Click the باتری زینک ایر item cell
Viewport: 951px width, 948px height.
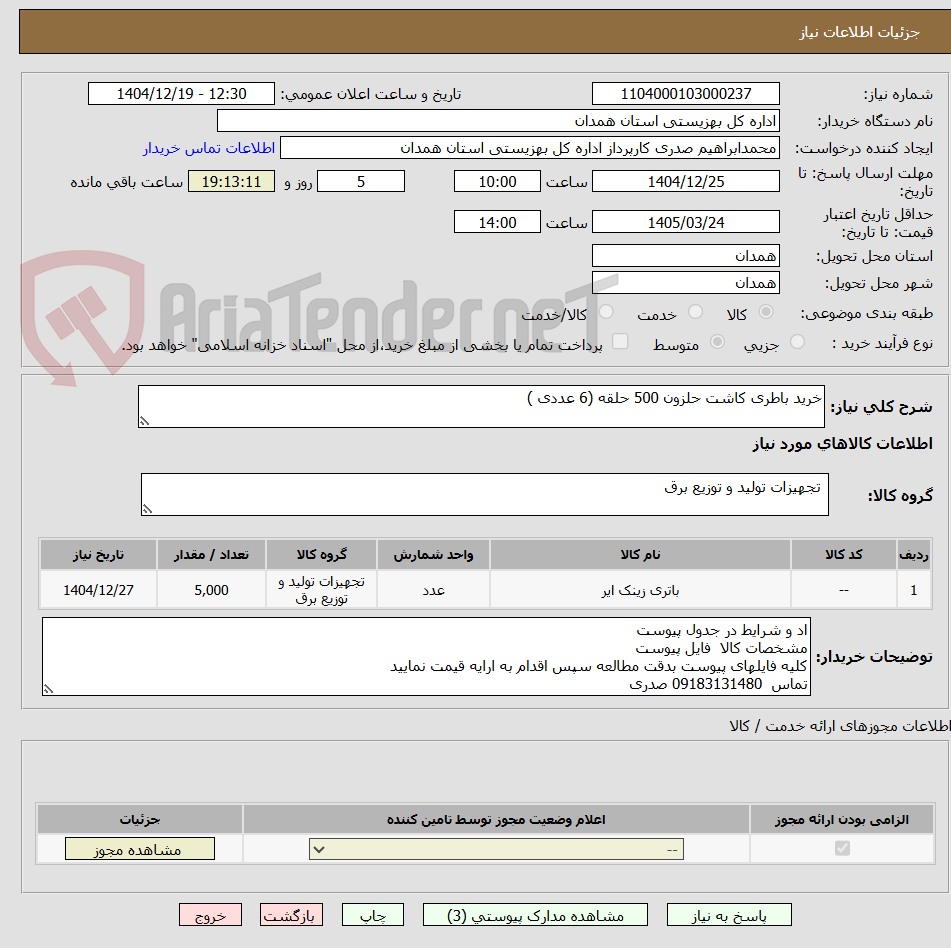[640, 590]
